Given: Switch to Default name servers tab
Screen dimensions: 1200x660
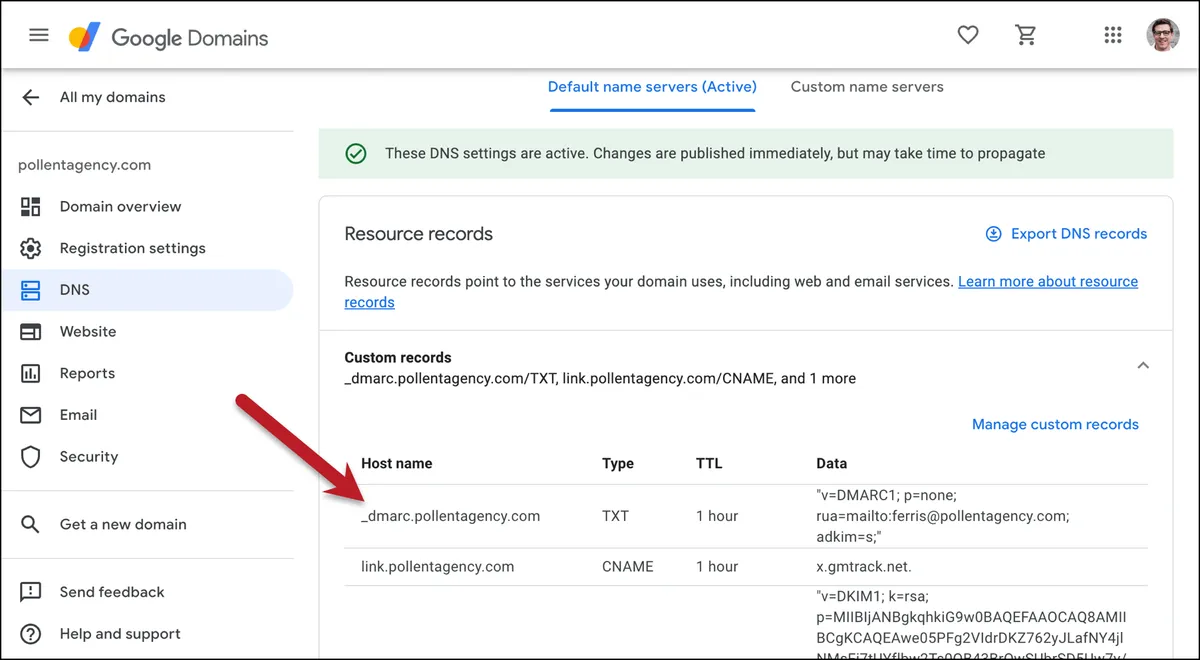Looking at the screenshot, I should pos(652,87).
